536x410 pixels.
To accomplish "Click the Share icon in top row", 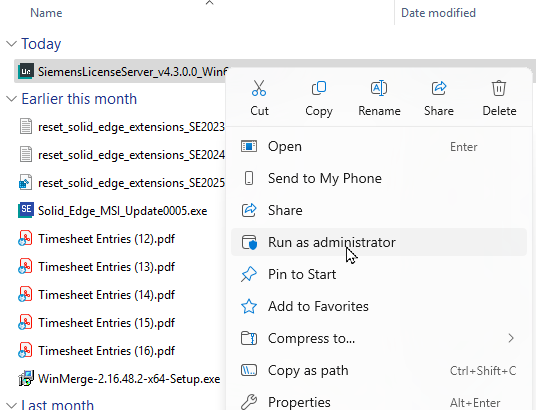I will click(x=439, y=88).
